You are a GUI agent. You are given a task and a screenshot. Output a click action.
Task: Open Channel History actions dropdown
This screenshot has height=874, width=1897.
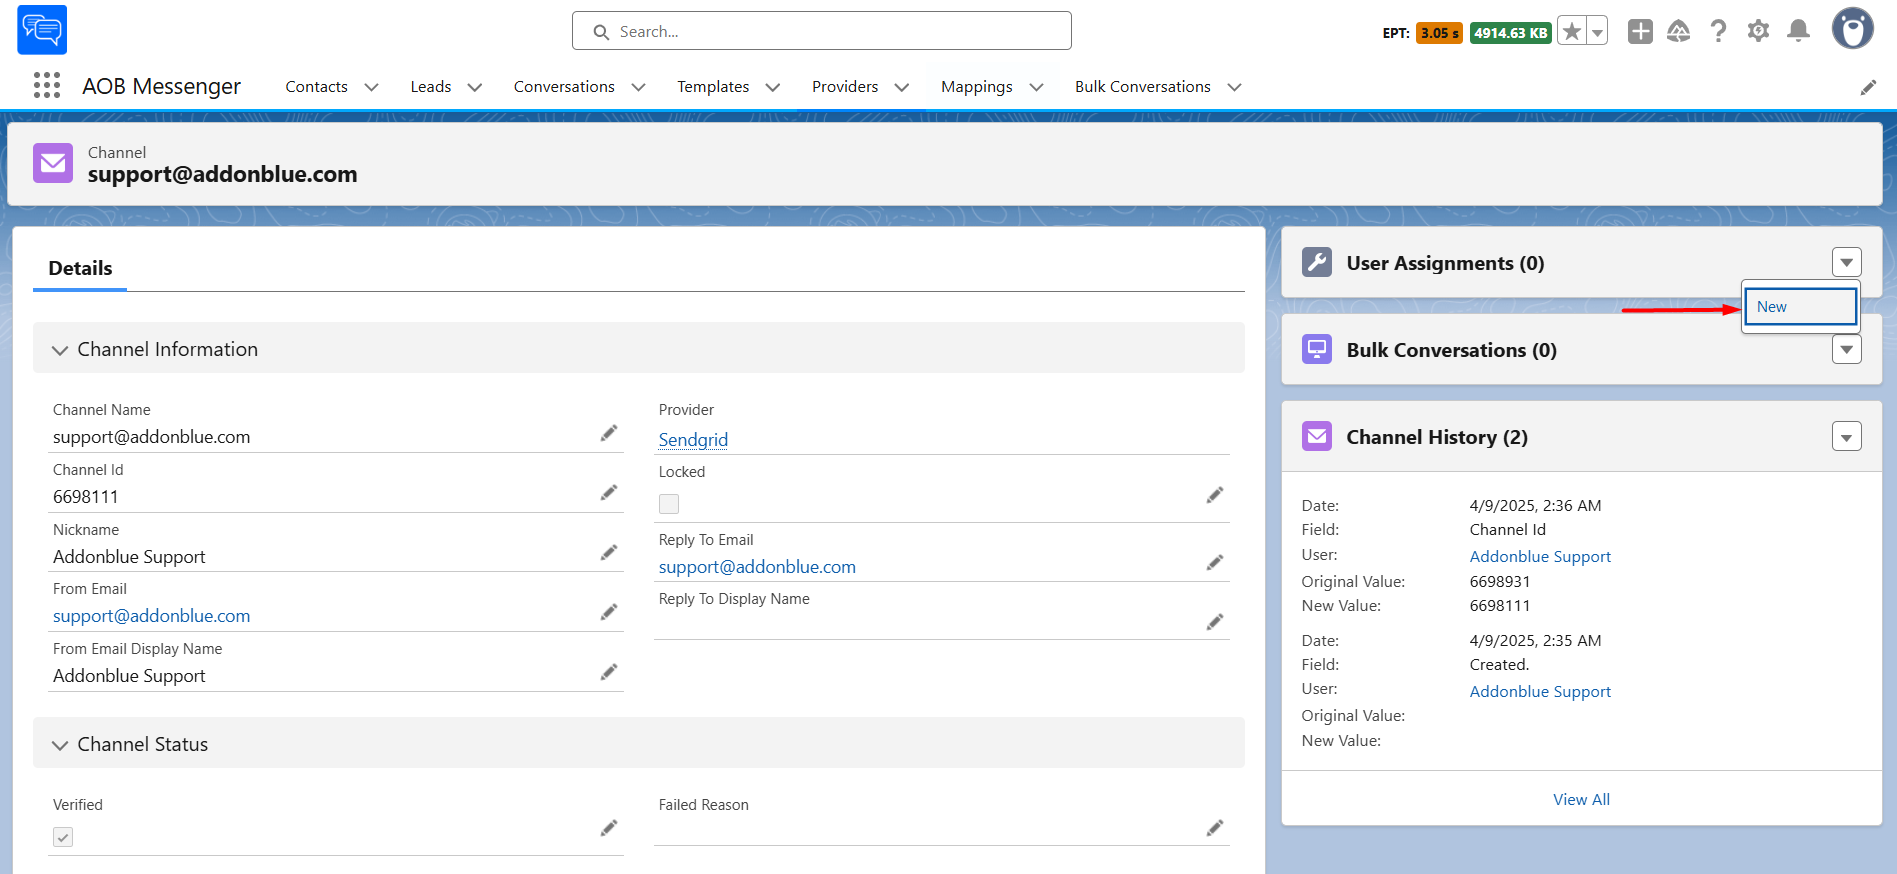[1847, 437]
